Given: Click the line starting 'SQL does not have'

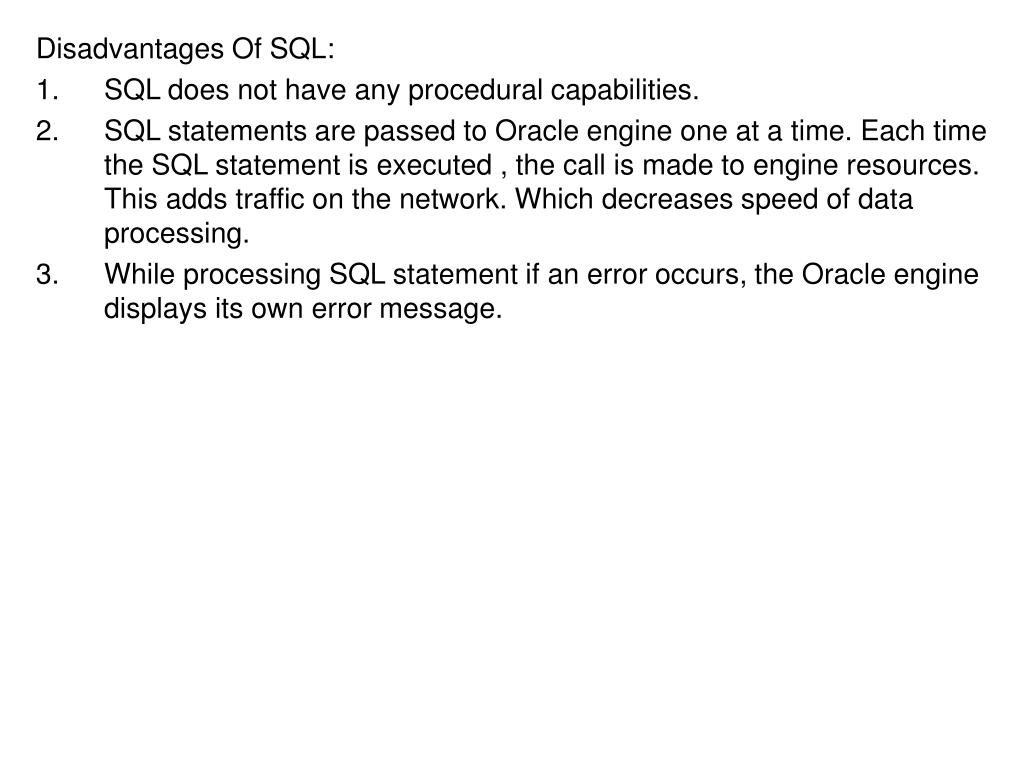Looking at the screenshot, I should [x=402, y=90].
